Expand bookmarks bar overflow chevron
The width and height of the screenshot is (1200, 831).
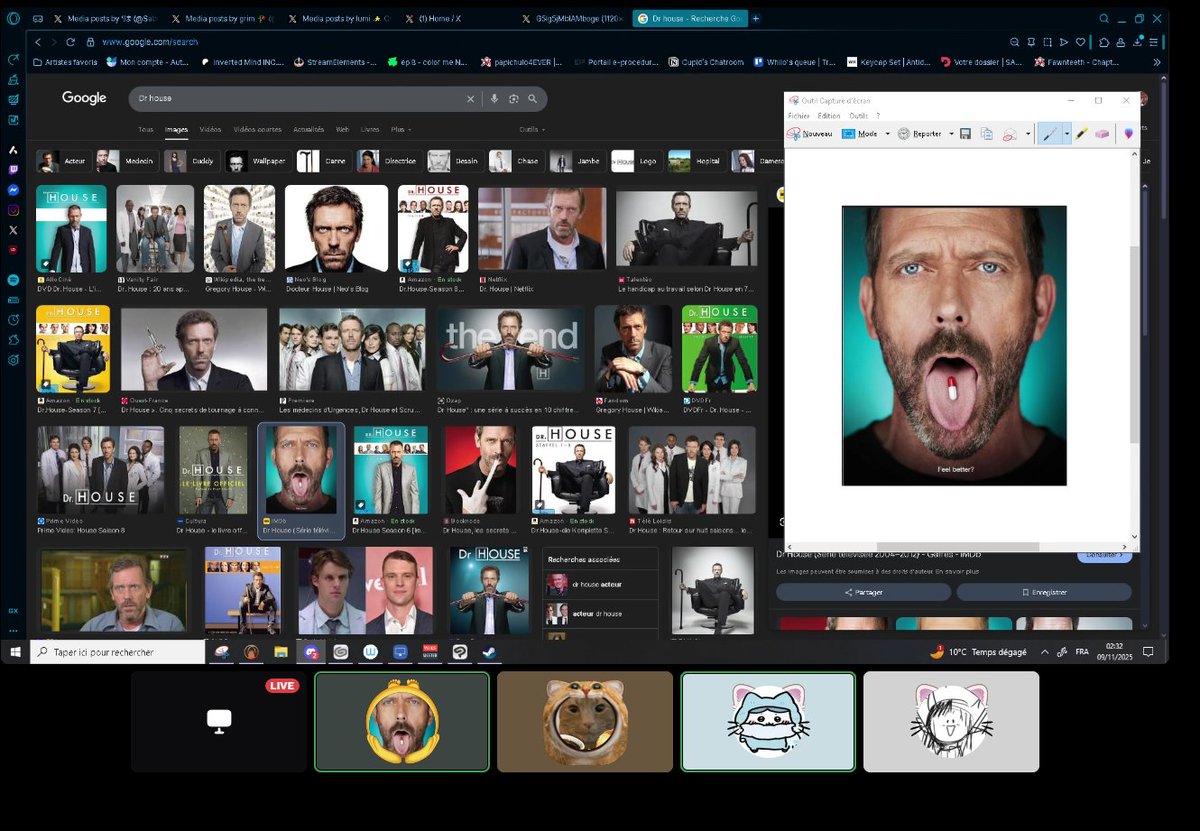[x=1157, y=62]
